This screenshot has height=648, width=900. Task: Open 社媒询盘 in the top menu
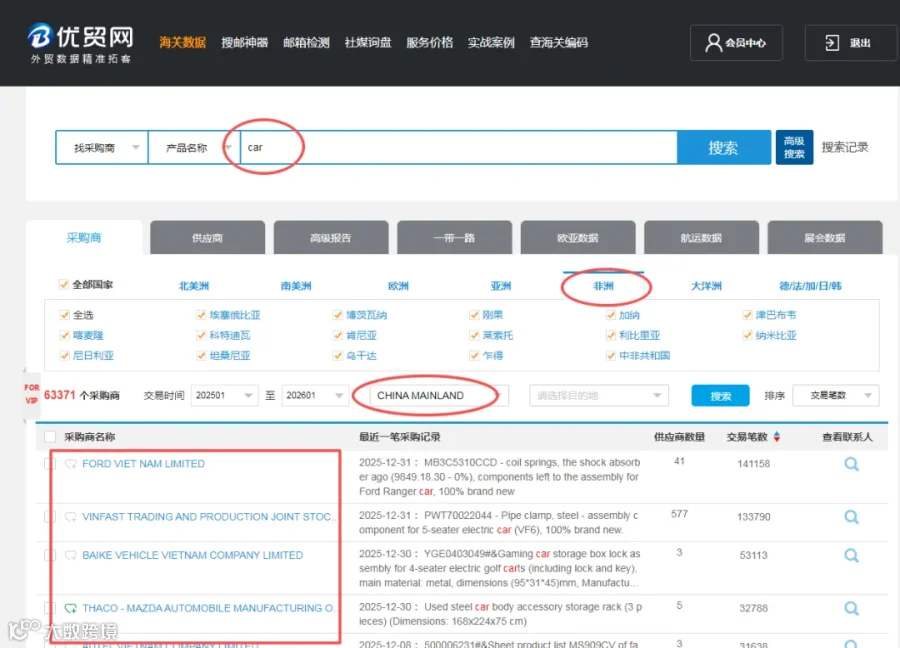pyautogui.click(x=367, y=42)
